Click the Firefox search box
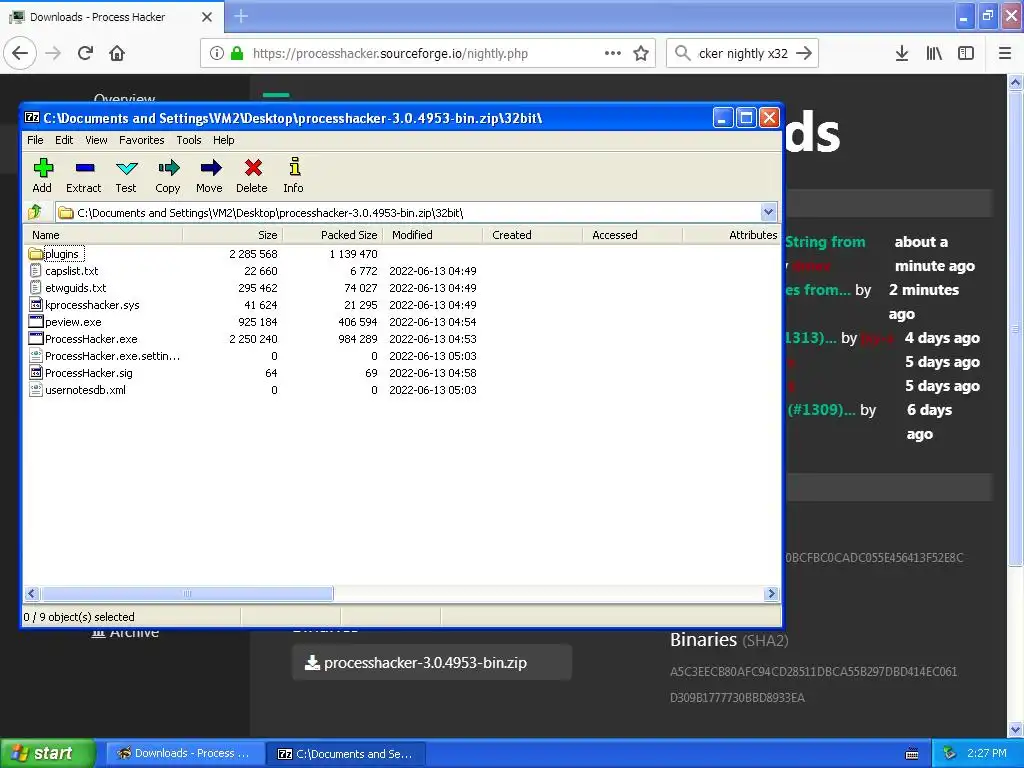 click(744, 54)
